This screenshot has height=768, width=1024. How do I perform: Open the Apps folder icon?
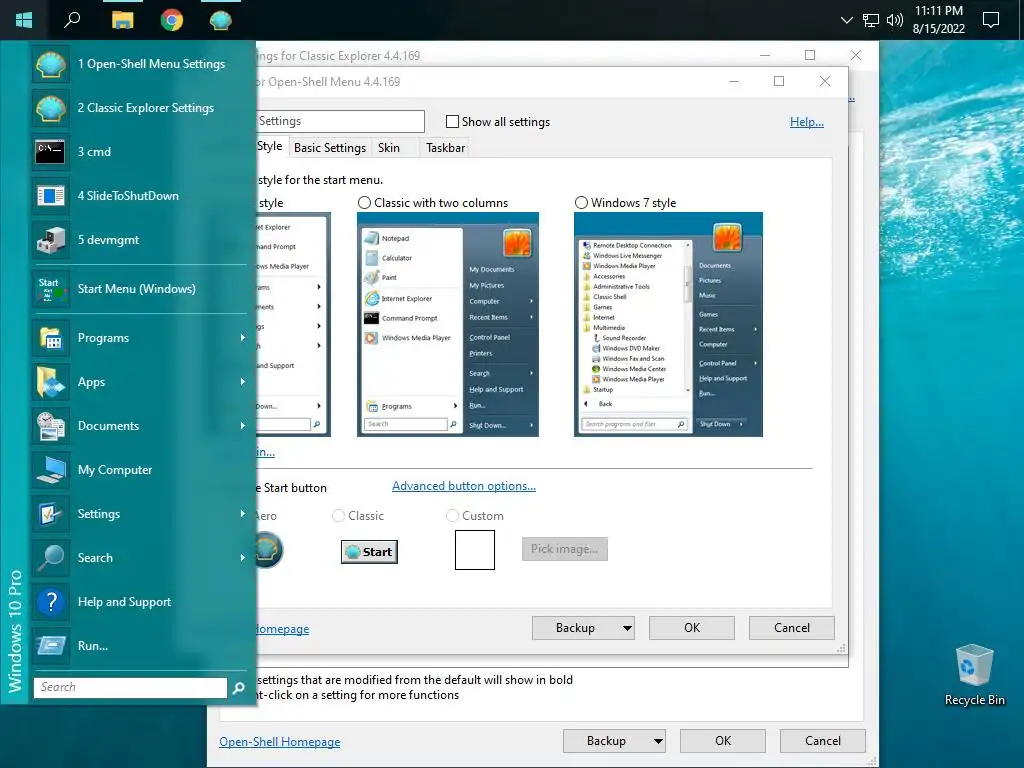pyautogui.click(x=50, y=381)
